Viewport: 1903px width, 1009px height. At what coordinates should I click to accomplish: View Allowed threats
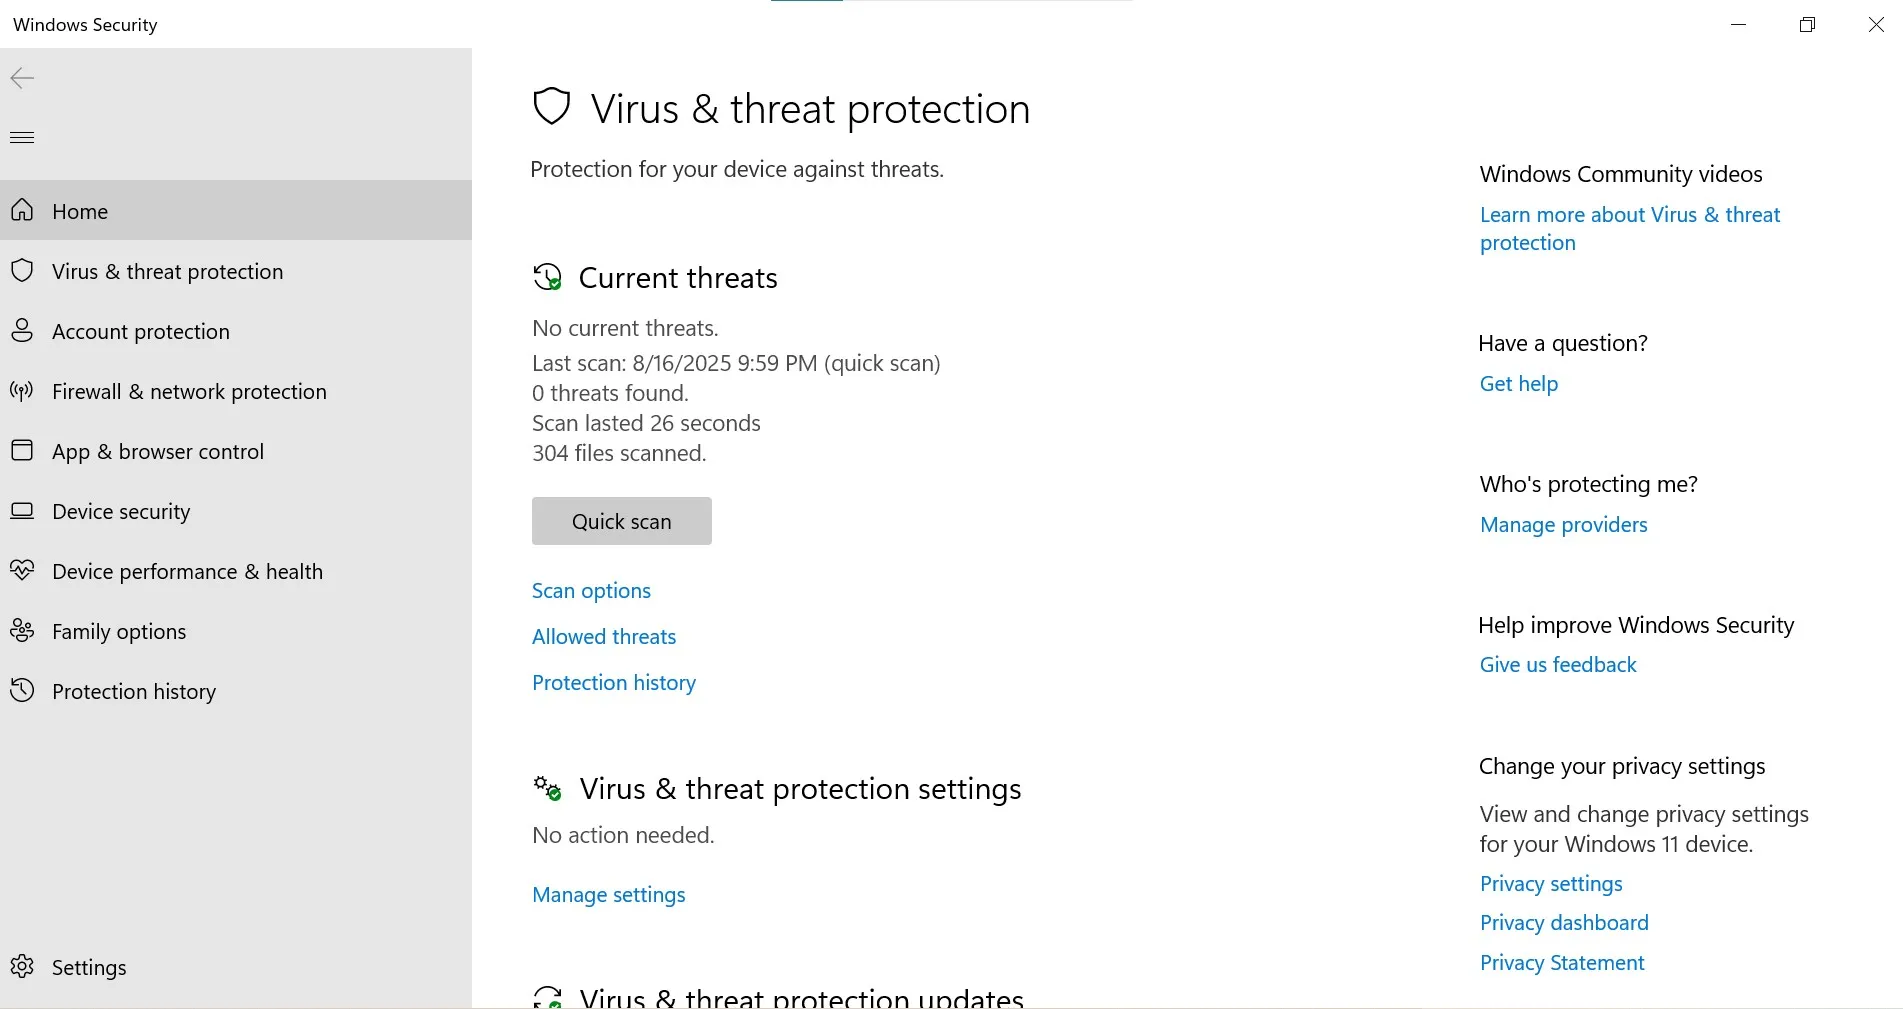pos(603,637)
